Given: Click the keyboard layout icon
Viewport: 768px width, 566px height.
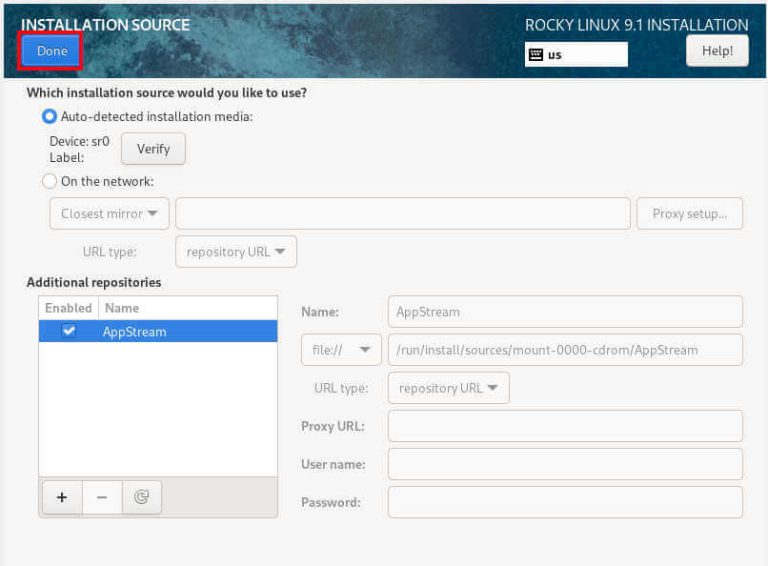Looking at the screenshot, I should (536, 55).
